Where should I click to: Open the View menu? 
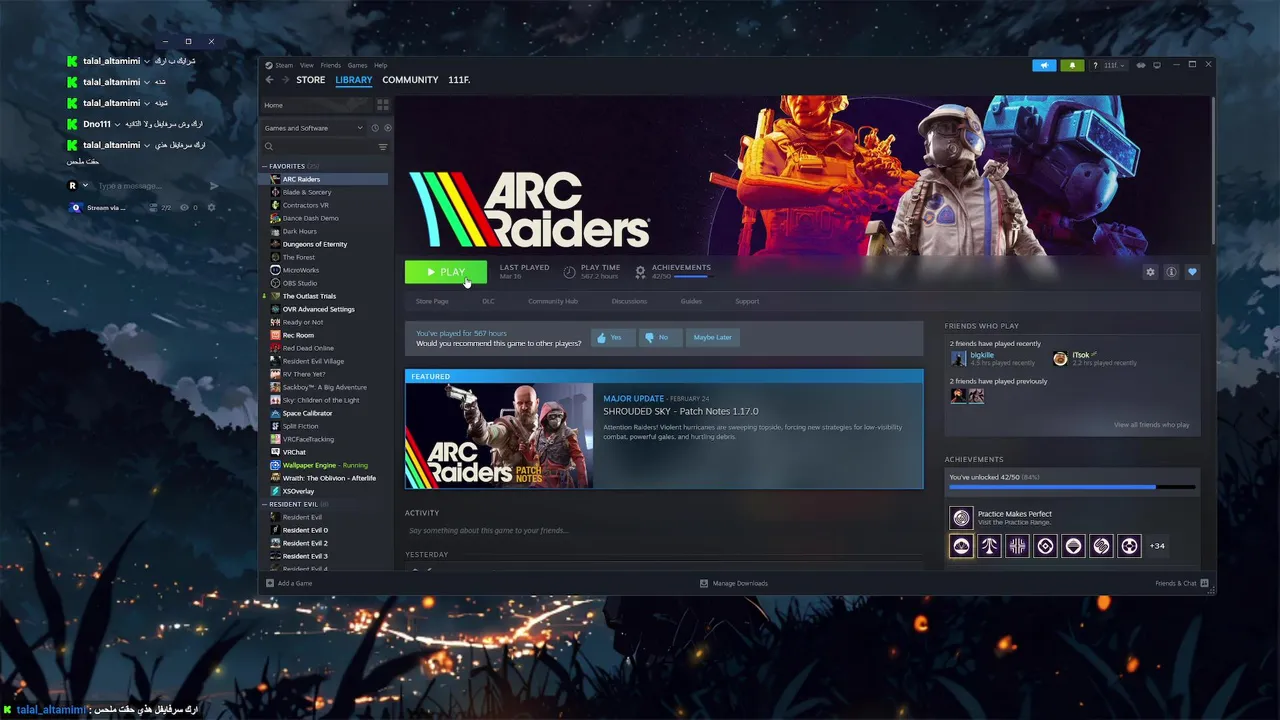click(x=307, y=65)
